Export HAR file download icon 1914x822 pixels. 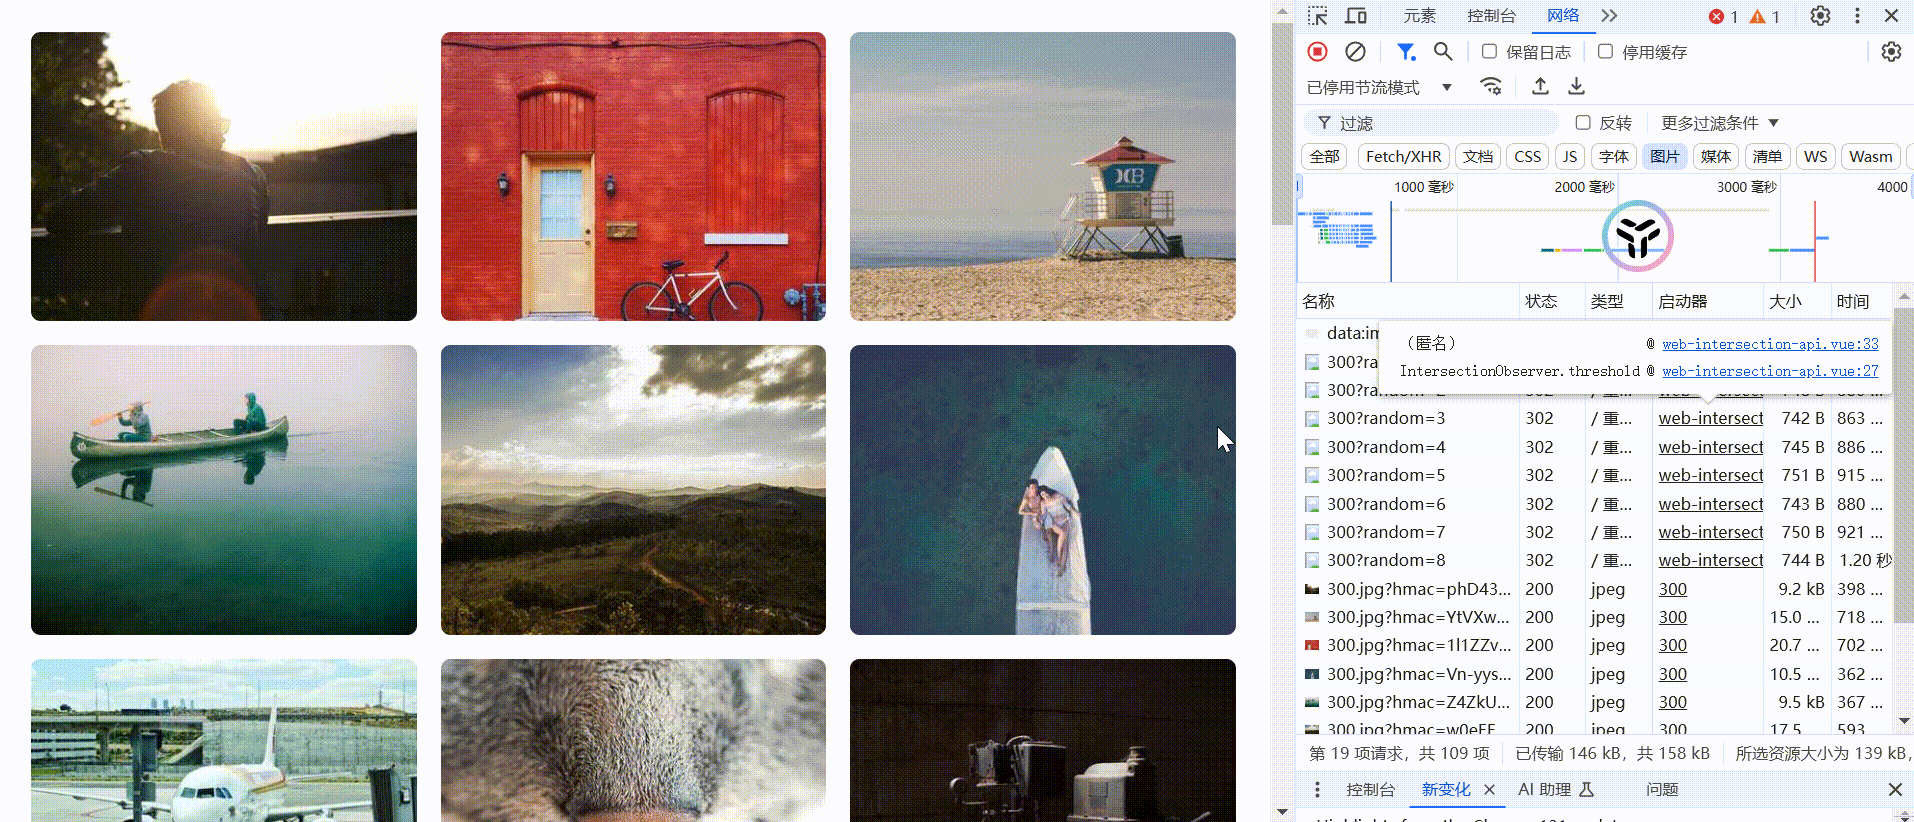pos(1576,87)
